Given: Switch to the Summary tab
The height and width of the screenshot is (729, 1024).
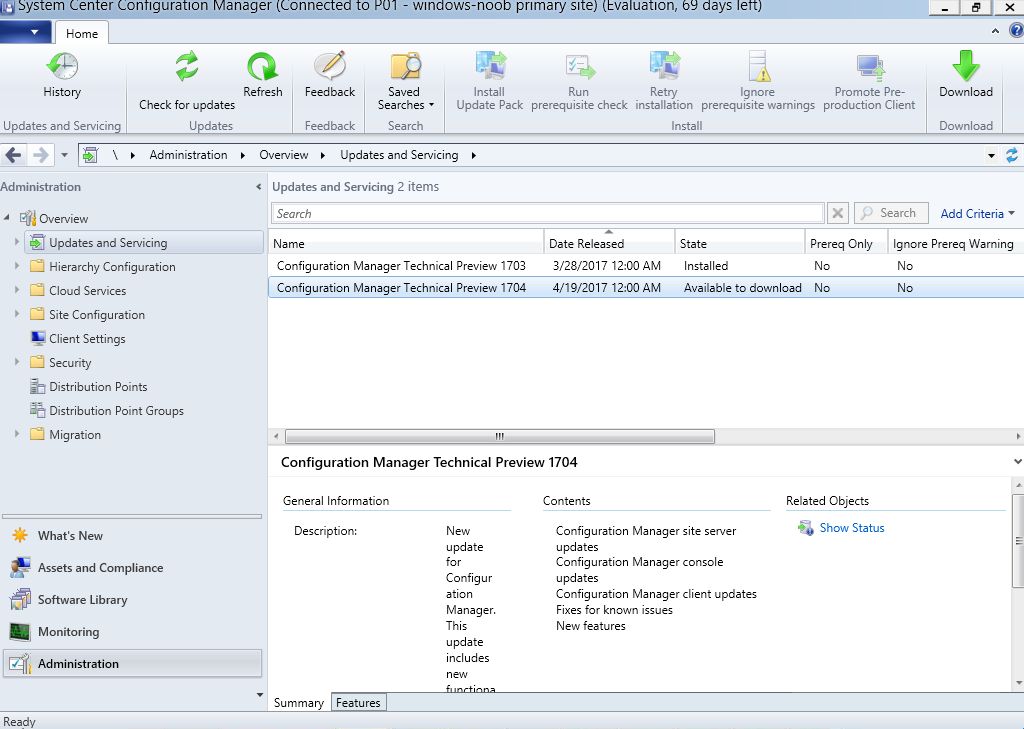Looking at the screenshot, I should (x=299, y=703).
